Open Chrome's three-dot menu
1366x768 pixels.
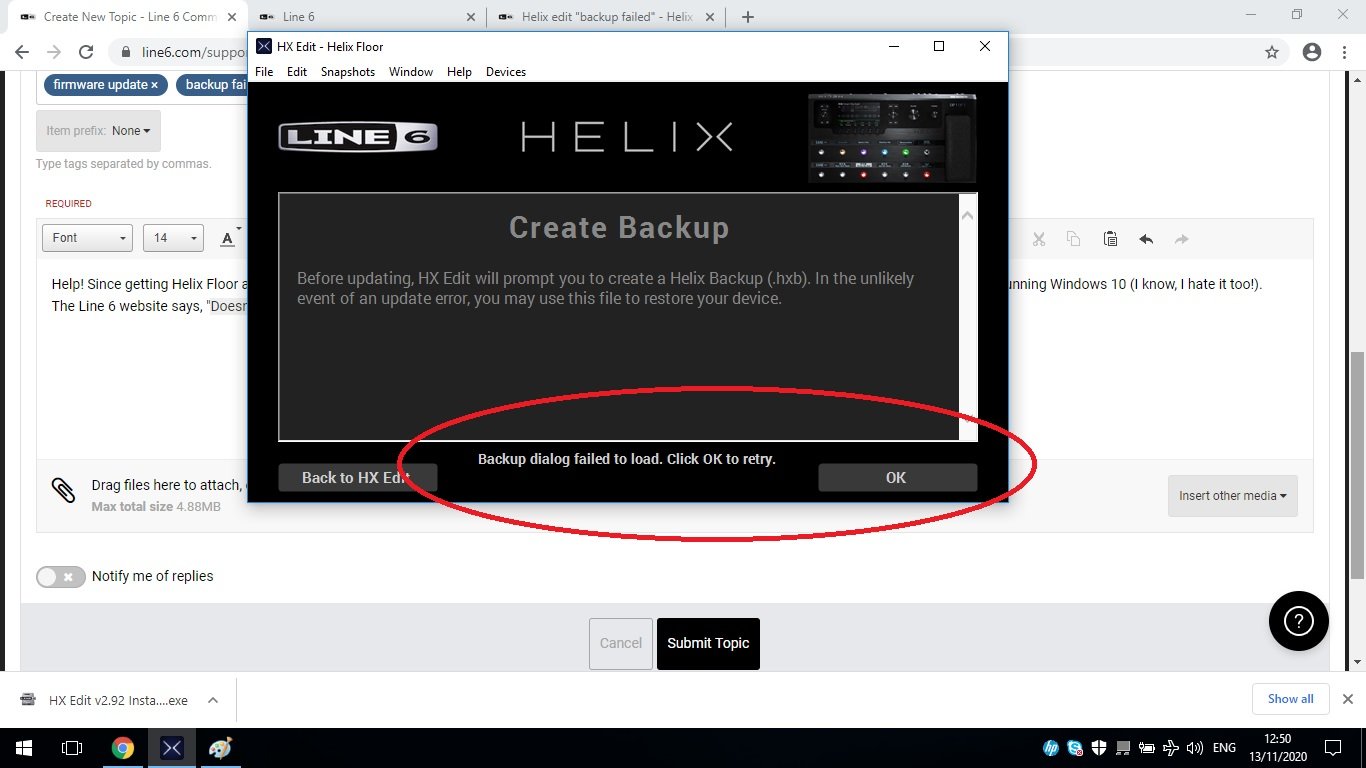(x=1345, y=52)
